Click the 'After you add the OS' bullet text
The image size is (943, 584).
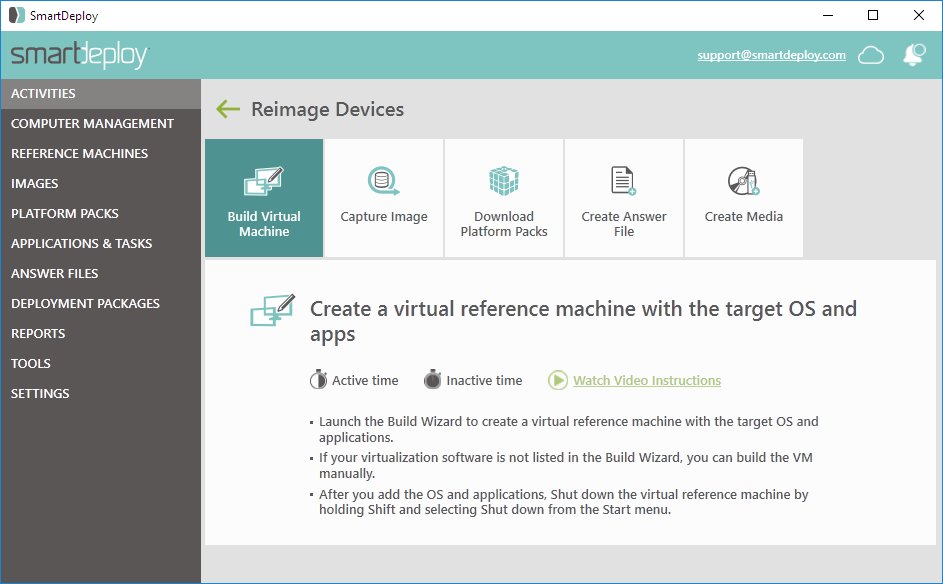(x=564, y=502)
